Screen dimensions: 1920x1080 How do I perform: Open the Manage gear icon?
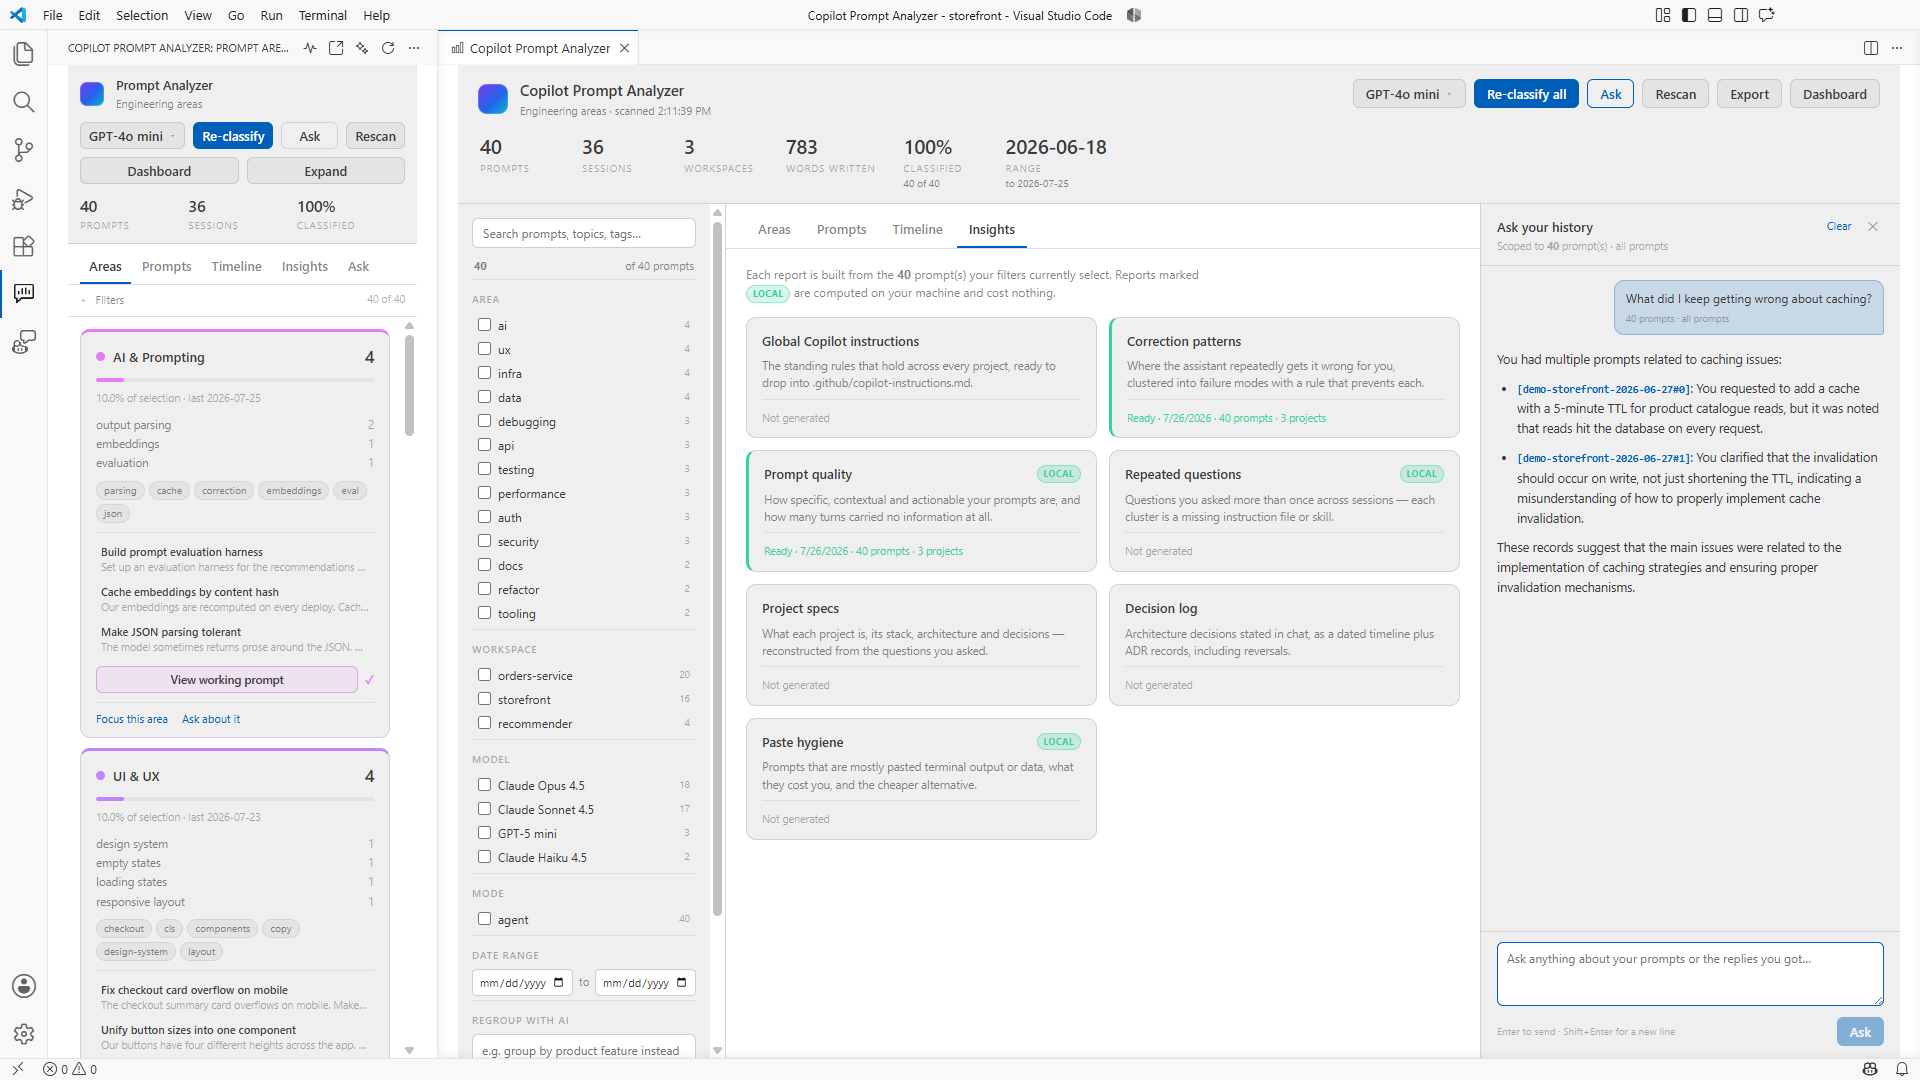pyautogui.click(x=23, y=1034)
